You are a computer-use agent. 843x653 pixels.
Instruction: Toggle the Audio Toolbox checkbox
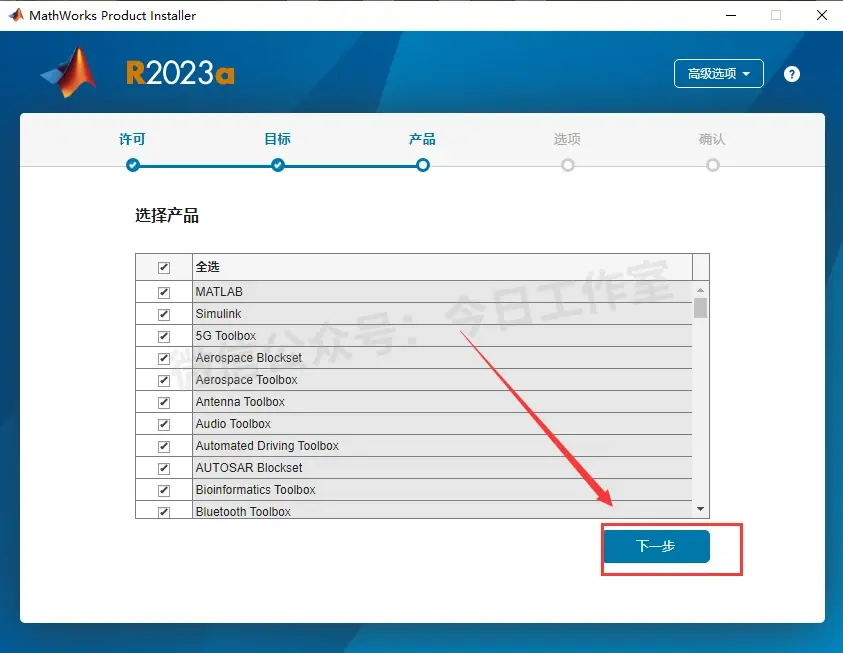pos(164,425)
